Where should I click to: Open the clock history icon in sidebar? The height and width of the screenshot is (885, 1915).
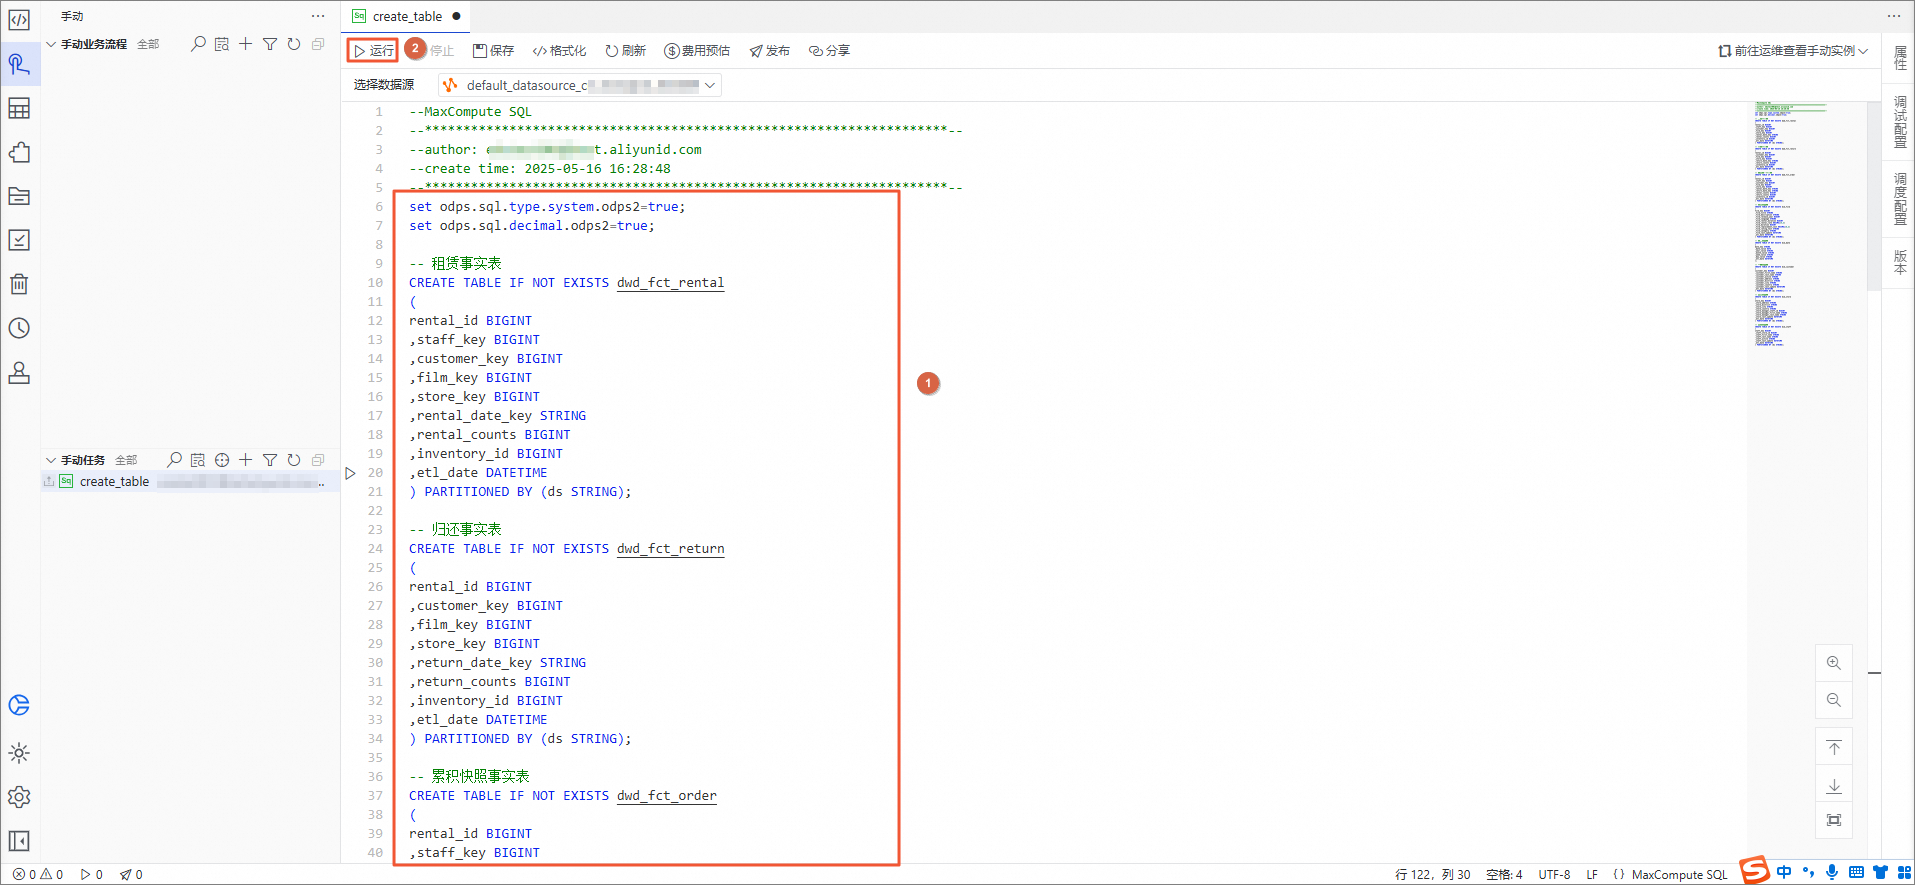tap(19, 328)
